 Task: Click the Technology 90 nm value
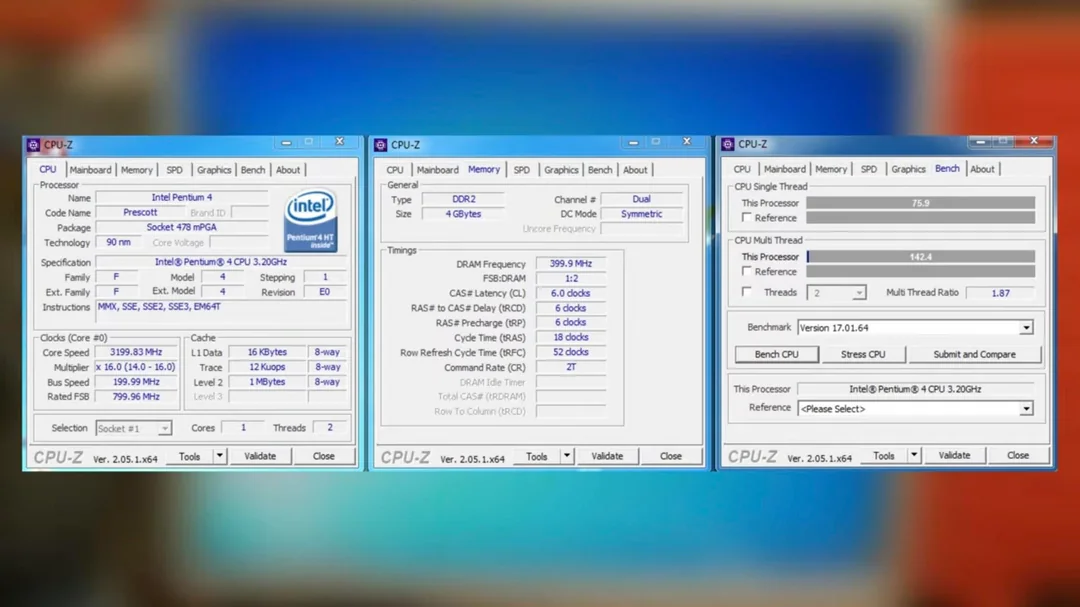pyautogui.click(x=118, y=243)
